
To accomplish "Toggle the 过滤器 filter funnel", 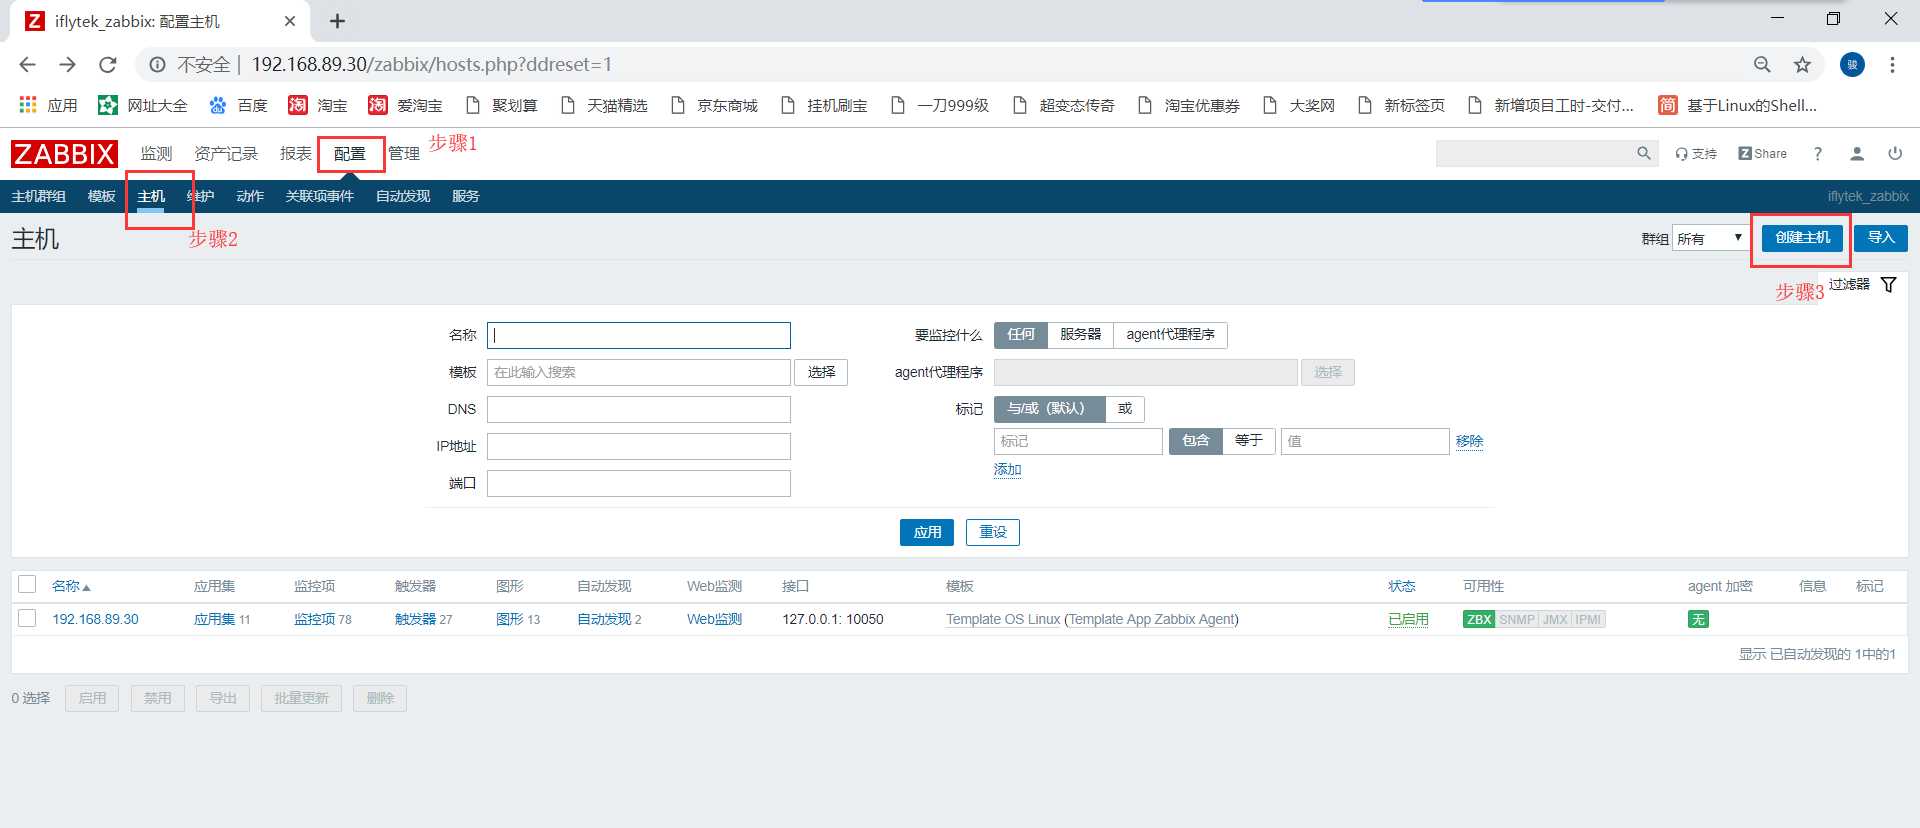I will (1888, 285).
